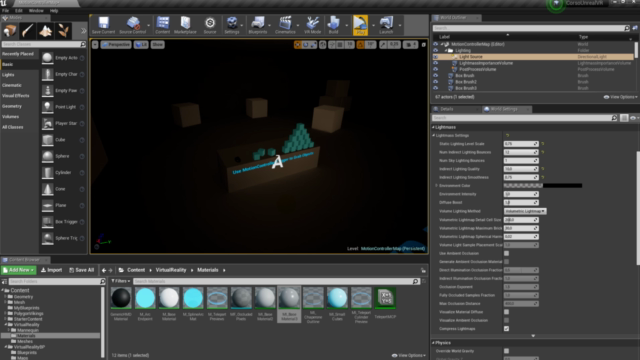Screen dimensions: 640x360
Task: Switch to the World Settings tab
Action: point(506,109)
